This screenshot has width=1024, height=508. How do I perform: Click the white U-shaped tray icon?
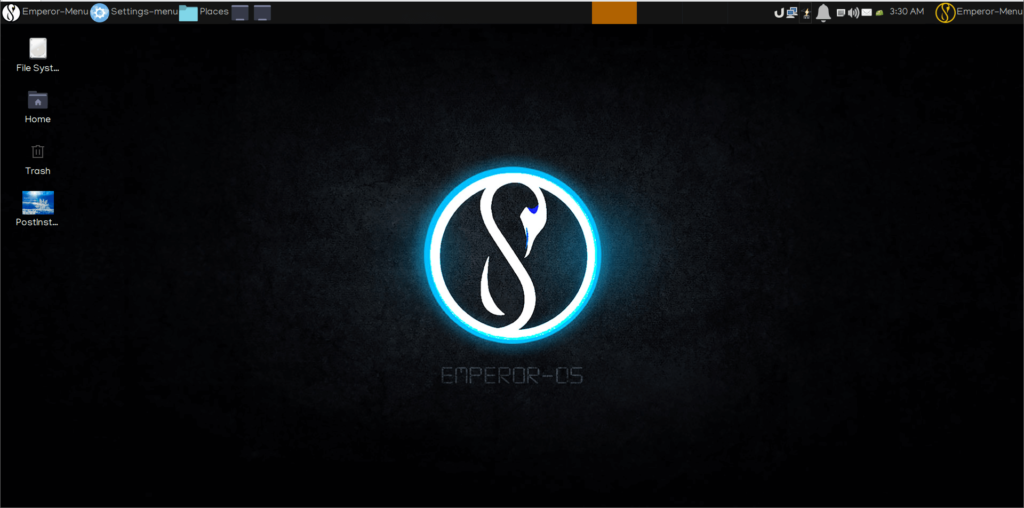click(779, 12)
